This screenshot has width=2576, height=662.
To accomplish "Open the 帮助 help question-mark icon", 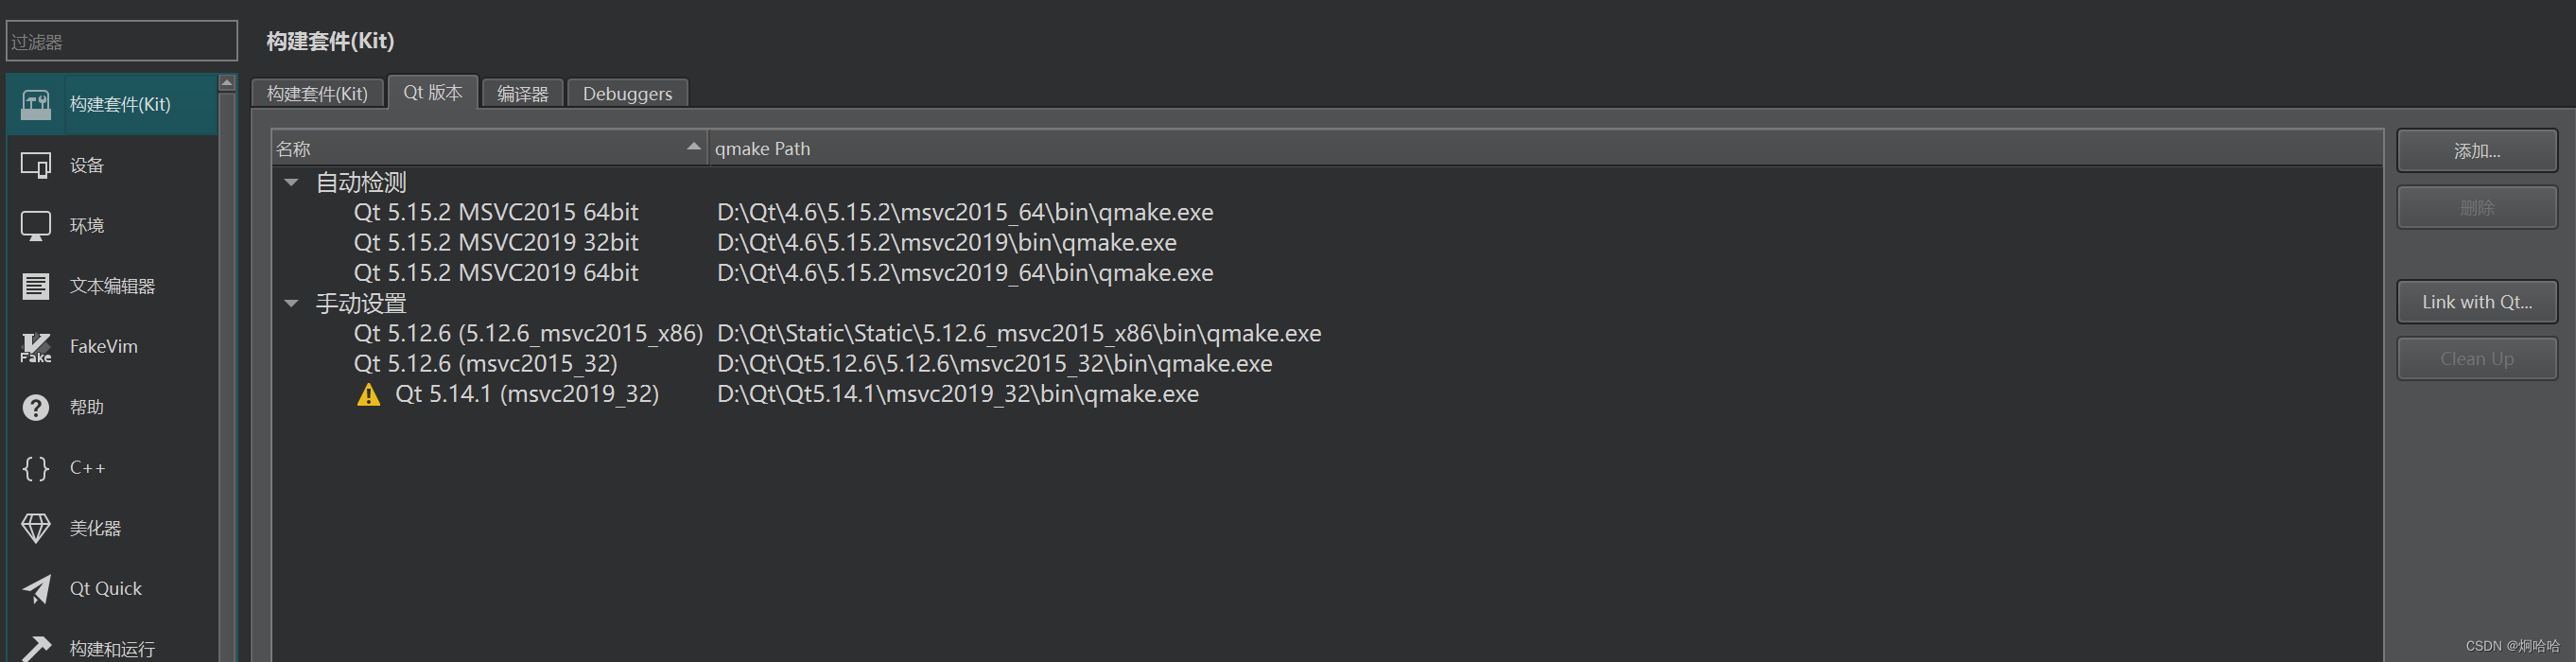I will (36, 407).
